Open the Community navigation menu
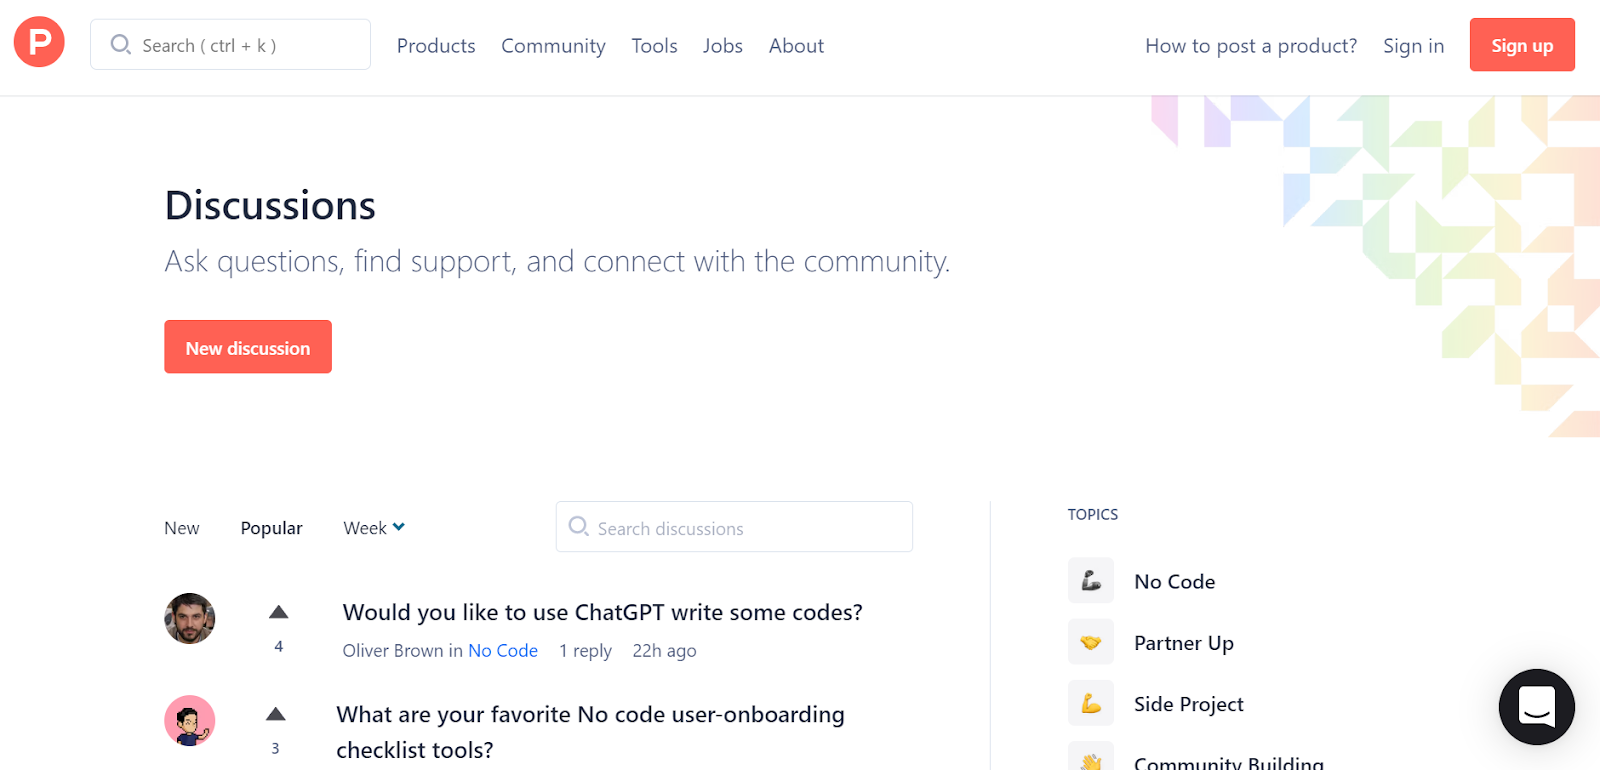The image size is (1600, 770). (x=553, y=46)
